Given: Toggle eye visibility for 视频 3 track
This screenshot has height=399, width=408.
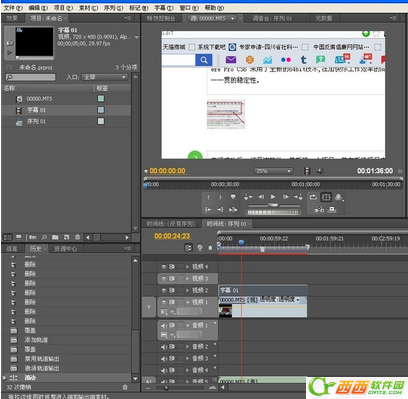Looking at the screenshot, I should click(164, 278).
